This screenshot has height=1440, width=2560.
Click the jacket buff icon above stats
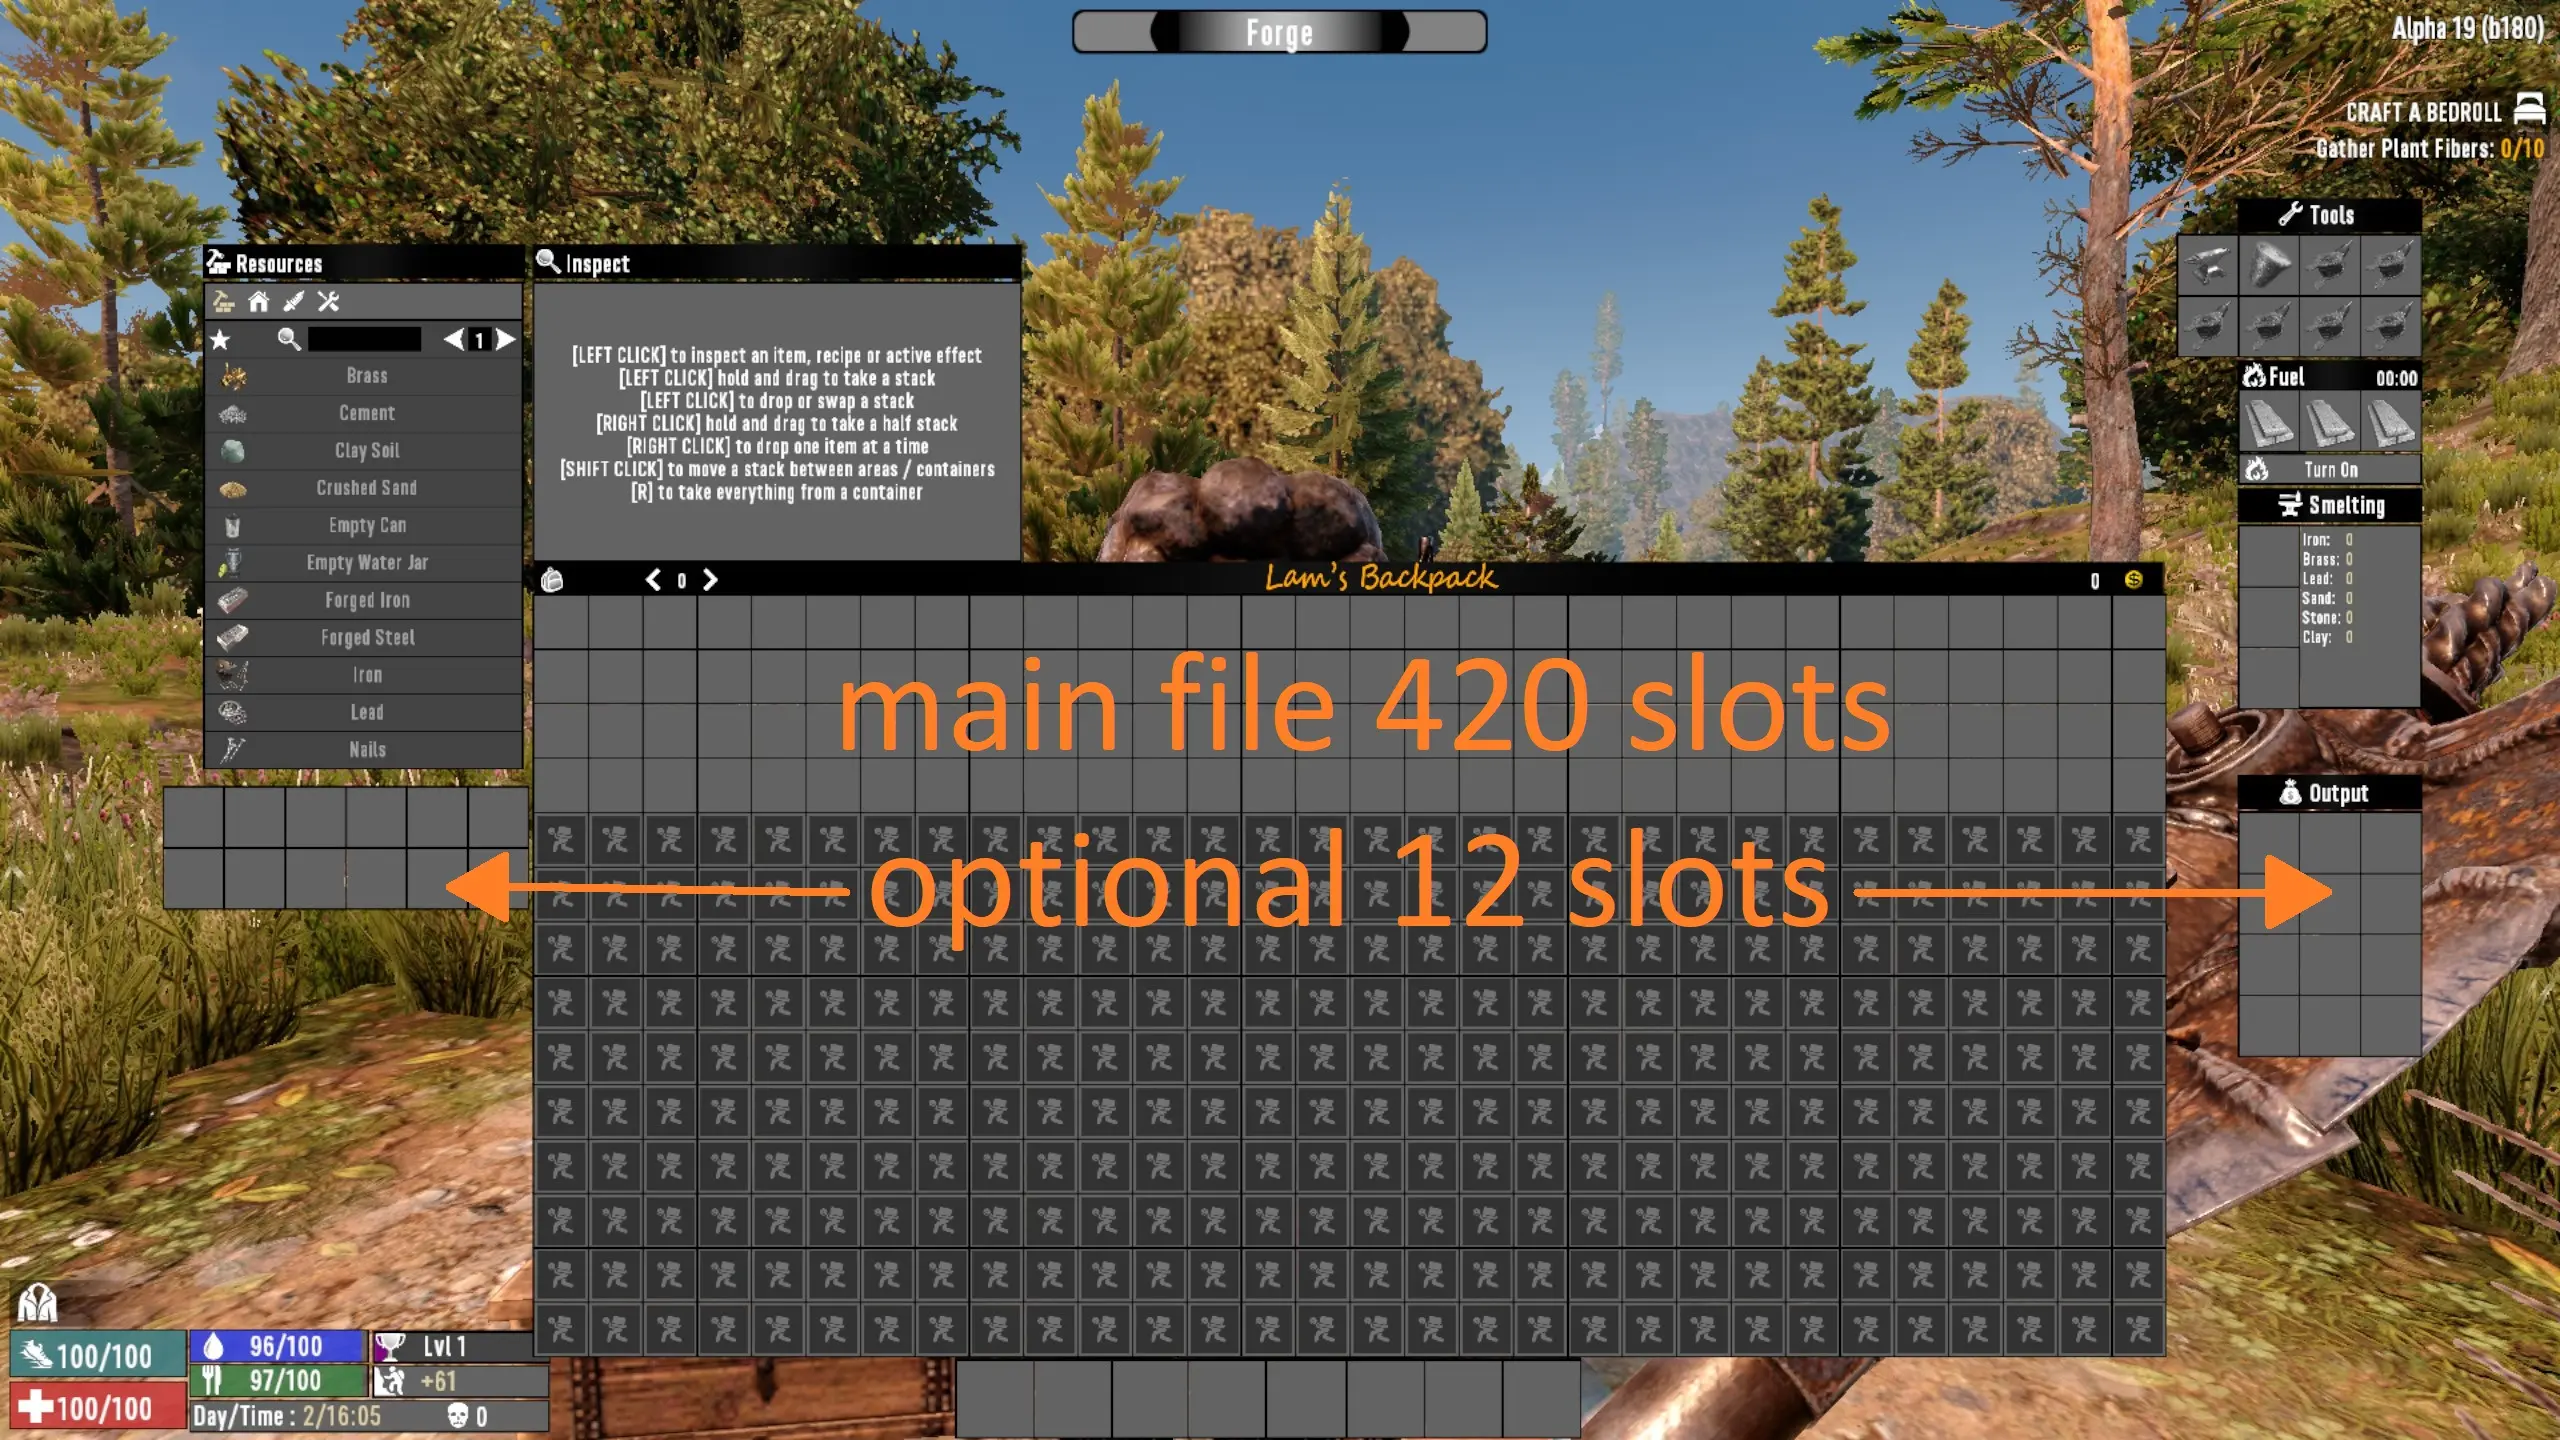click(x=37, y=1302)
